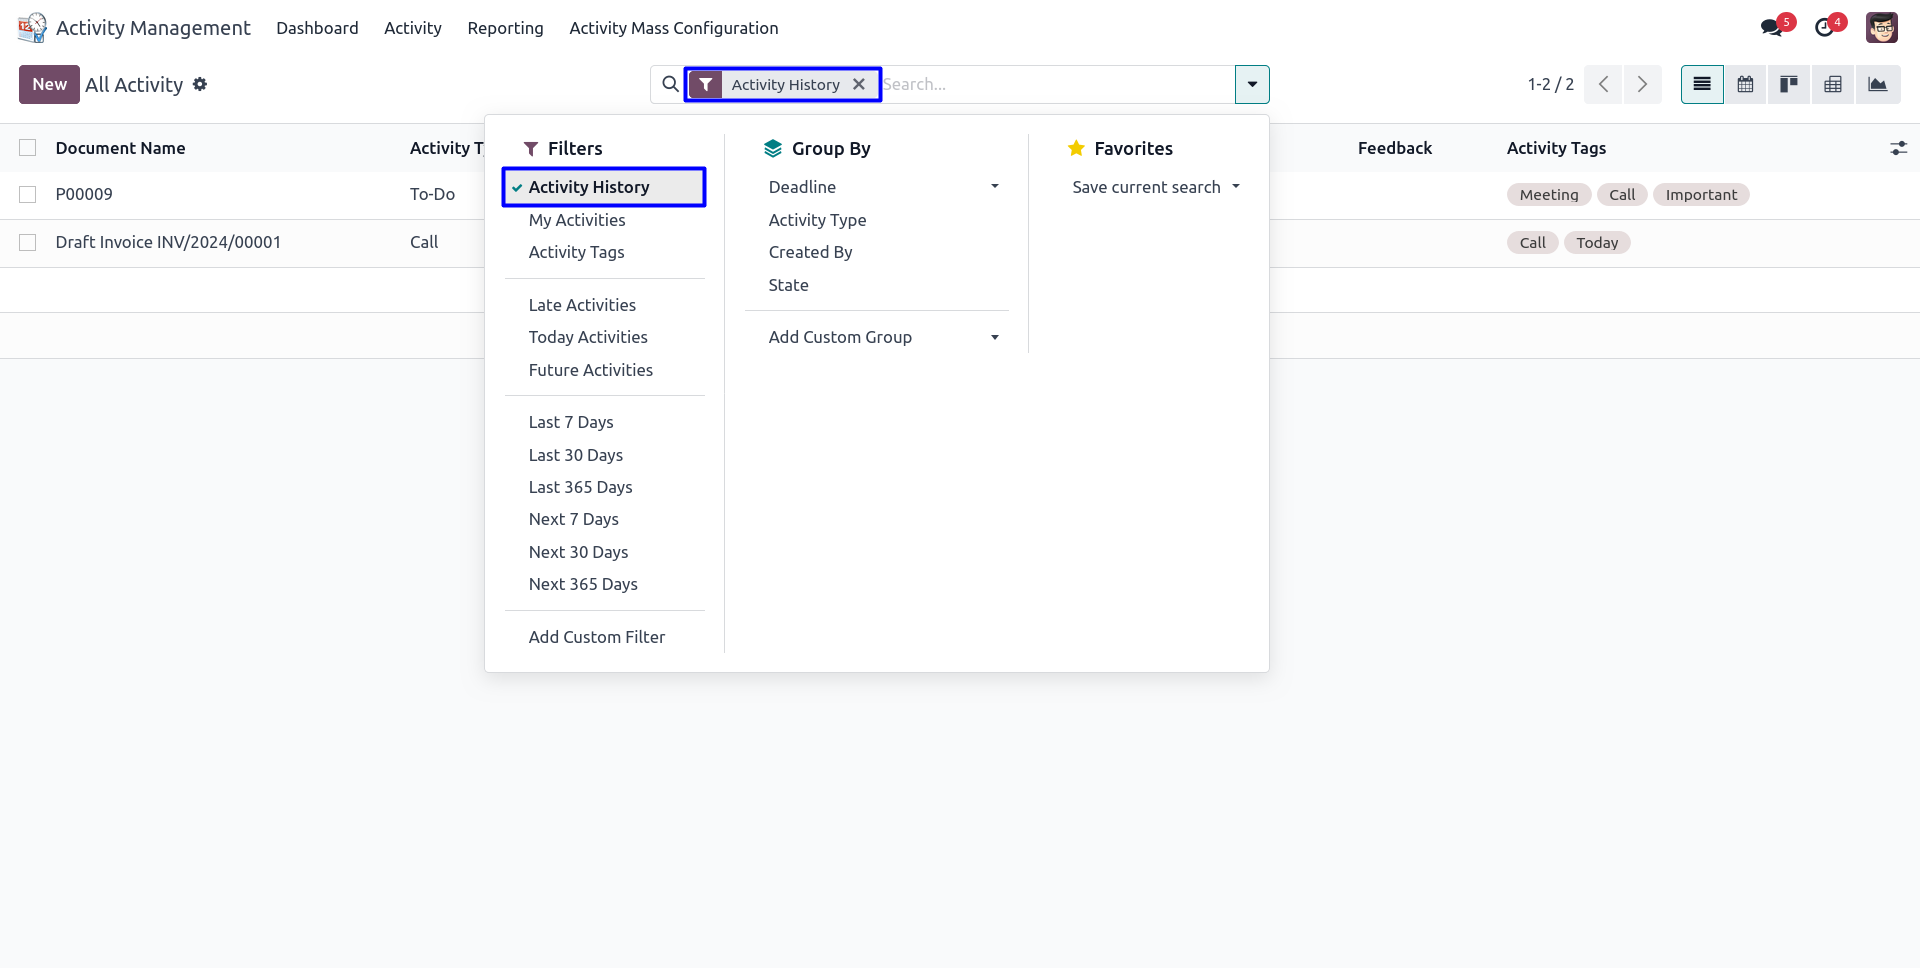Click gear icon beside All Activity
The width and height of the screenshot is (1920, 968).
pyautogui.click(x=200, y=85)
